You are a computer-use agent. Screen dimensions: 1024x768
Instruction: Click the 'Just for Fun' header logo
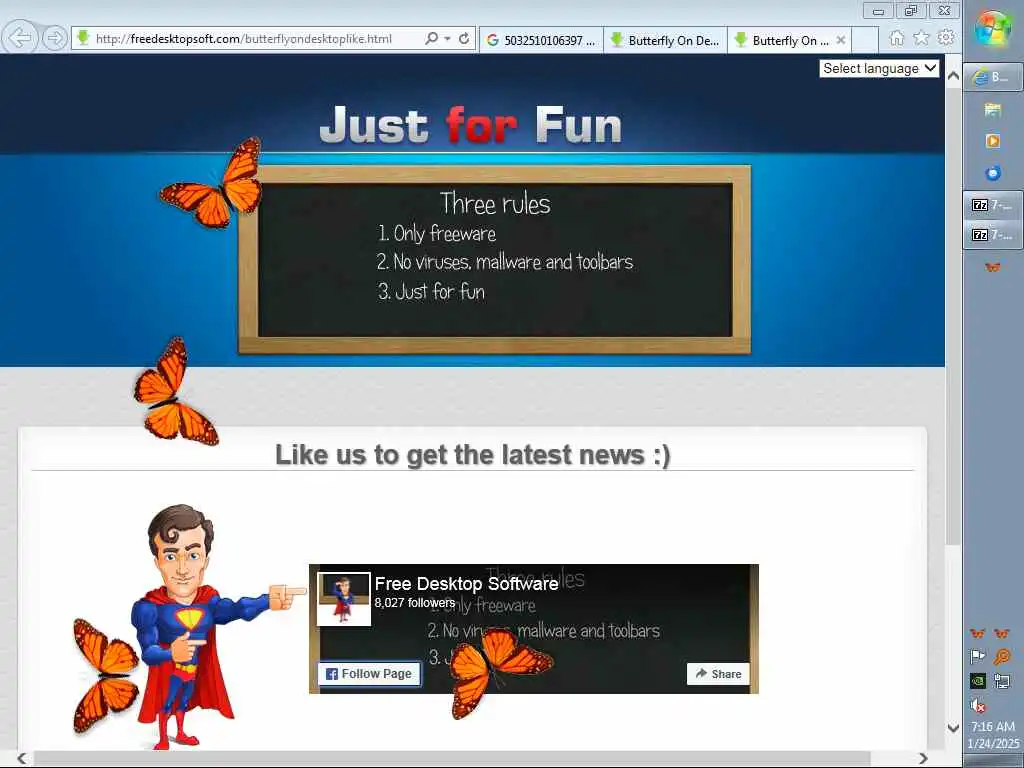471,124
